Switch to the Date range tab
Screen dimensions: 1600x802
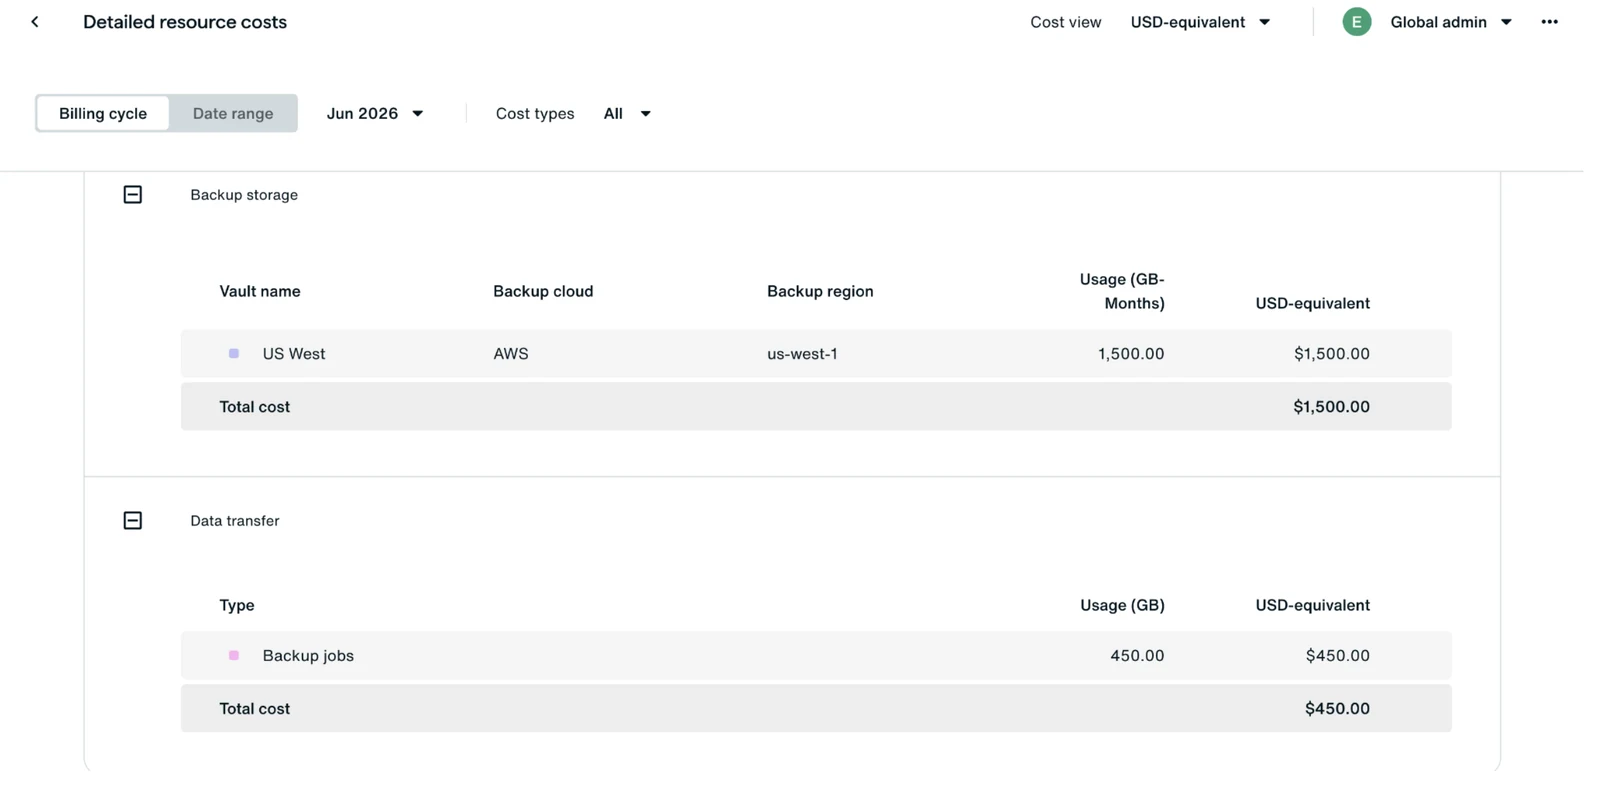point(233,114)
